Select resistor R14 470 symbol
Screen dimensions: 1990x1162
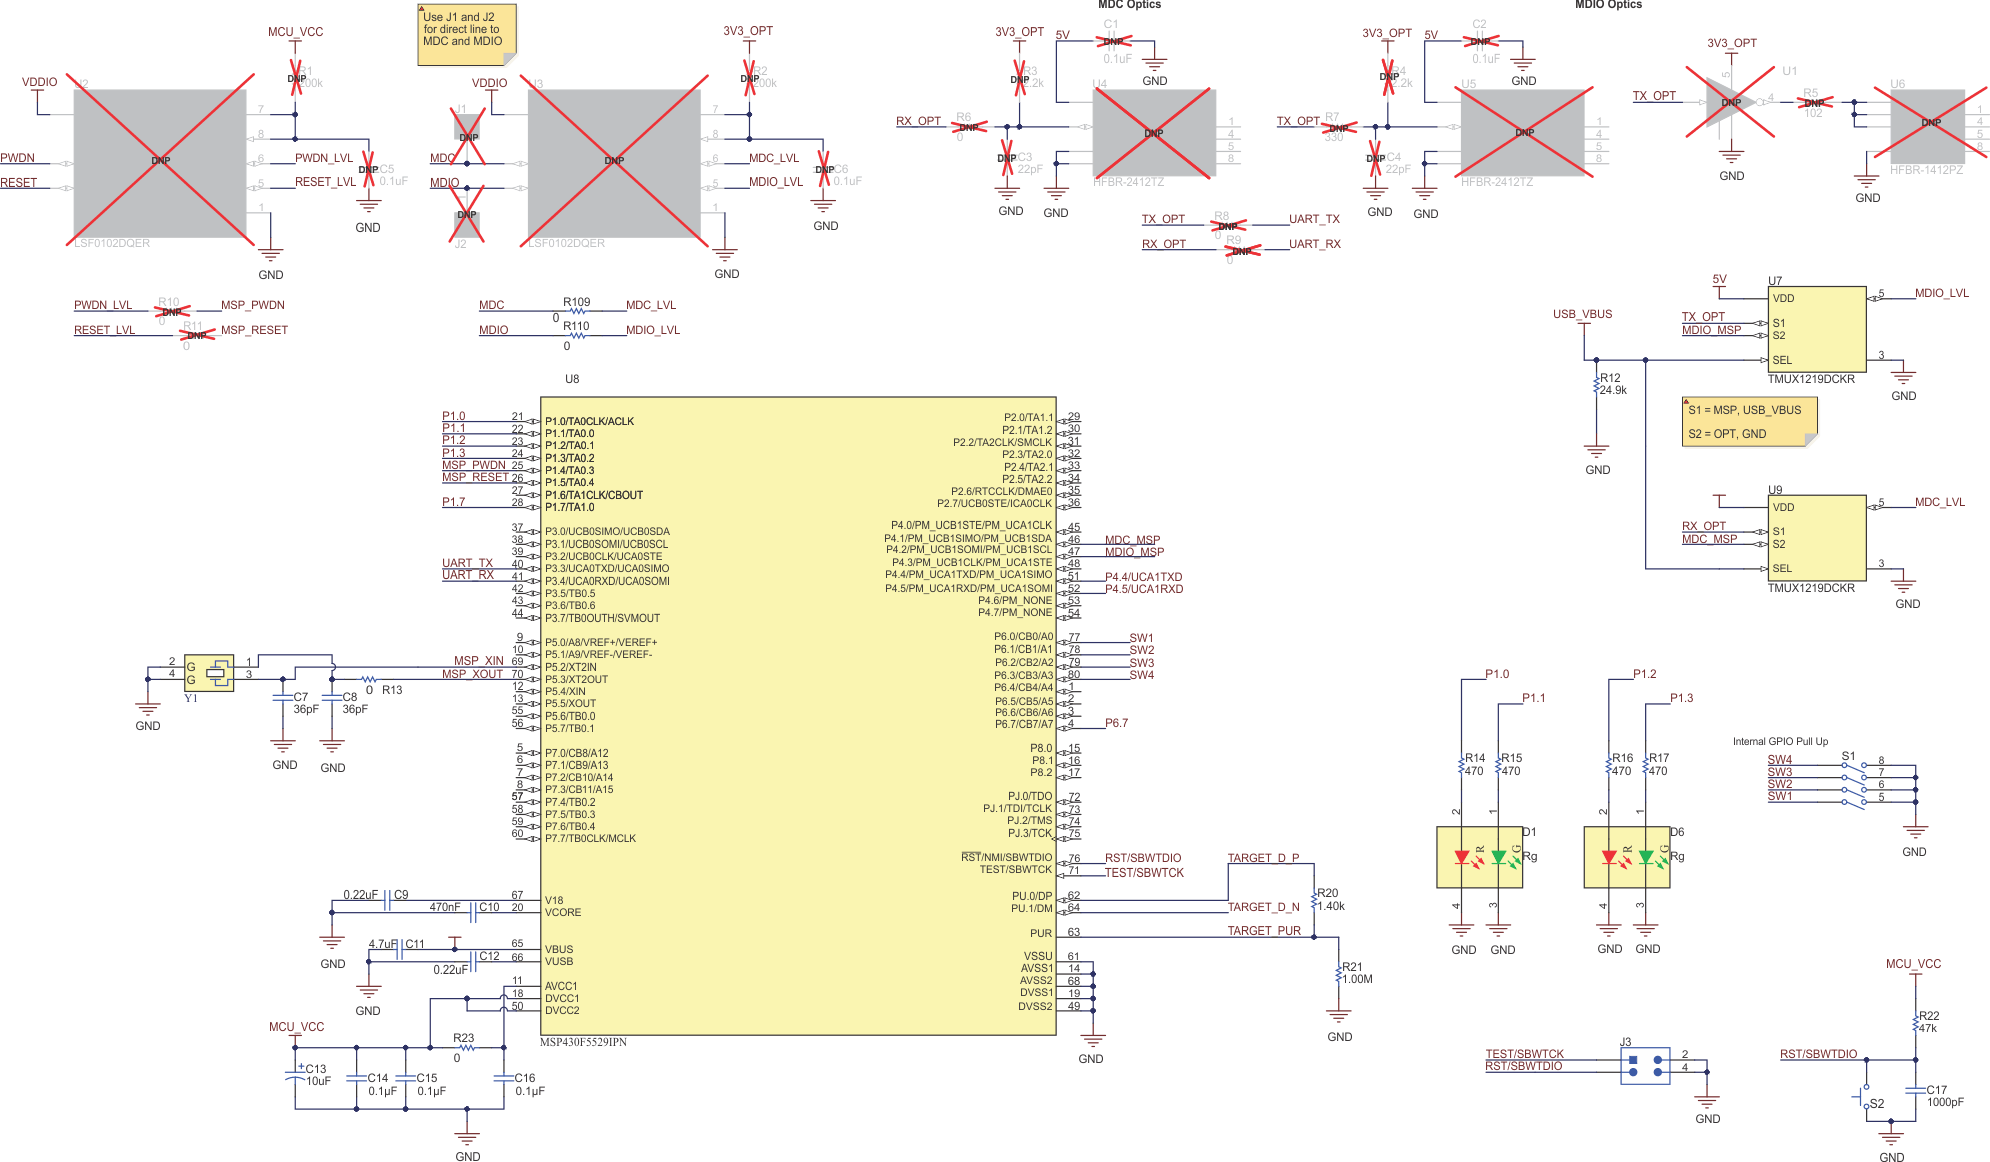1461,765
